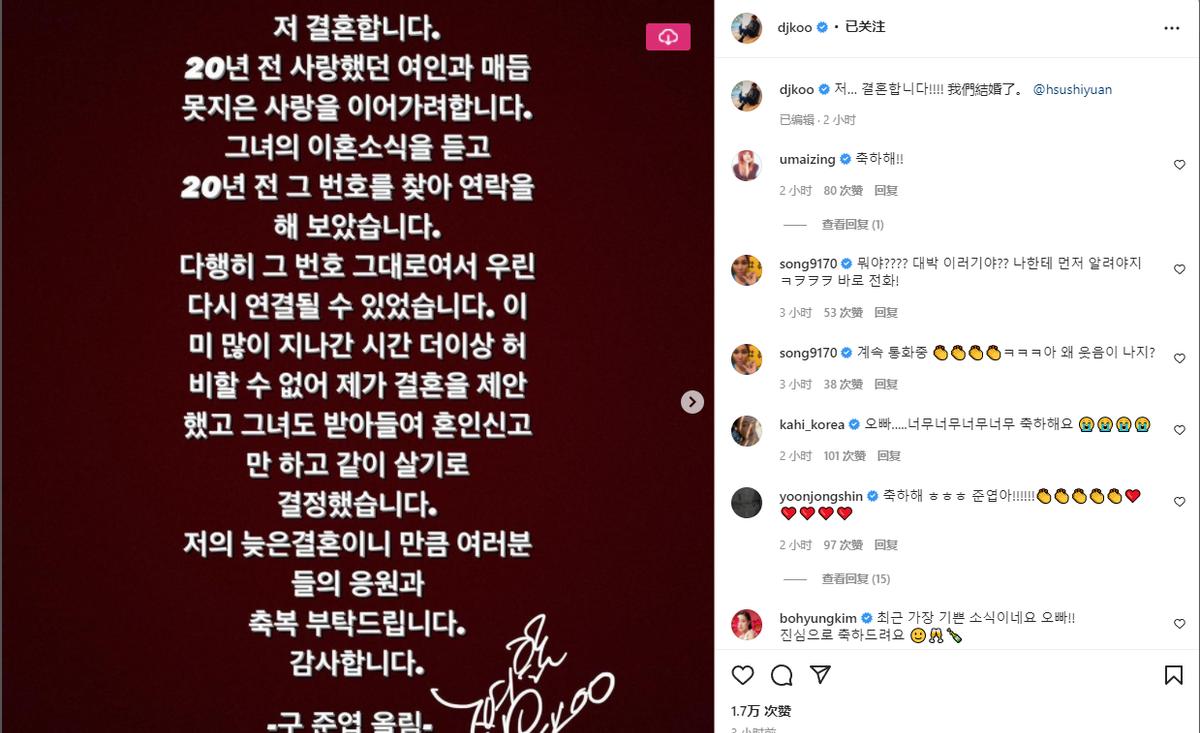The image size is (1200, 733).
Task: Like kahi_korea's comment with heart
Action: (x=1179, y=430)
